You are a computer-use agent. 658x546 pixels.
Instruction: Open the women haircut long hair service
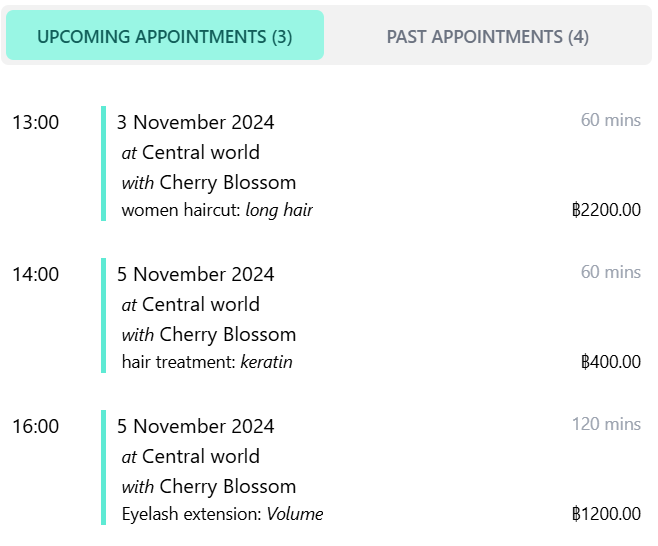217,210
